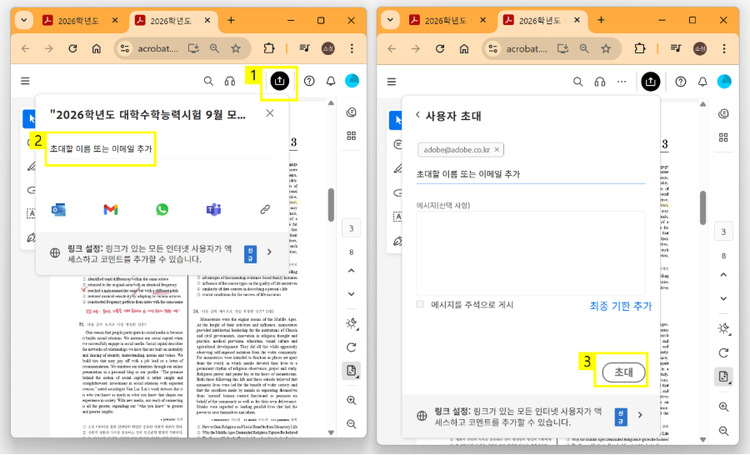Click 초대할 이름 또는 이메일 추가 field in left dialog
This screenshot has height=455, width=750.
(x=163, y=149)
